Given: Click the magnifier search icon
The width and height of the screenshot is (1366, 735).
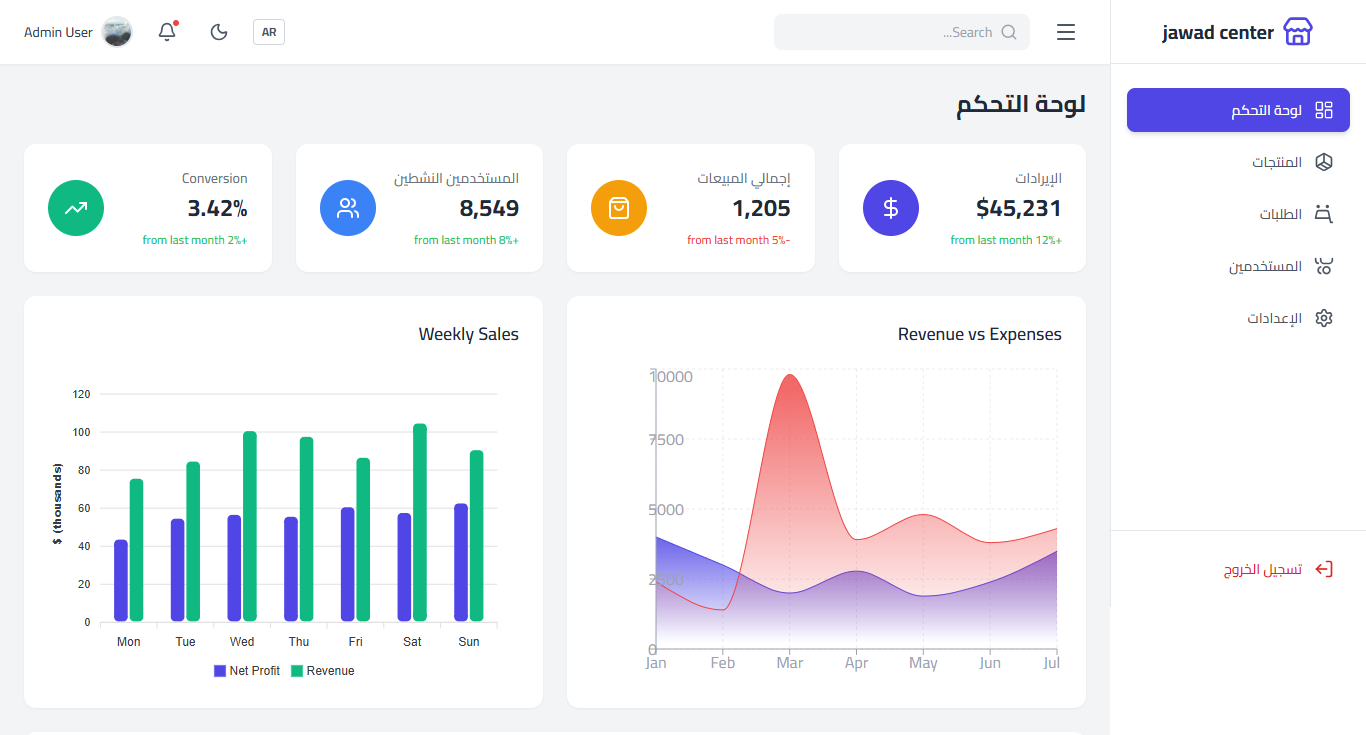Looking at the screenshot, I should 1009,32.
